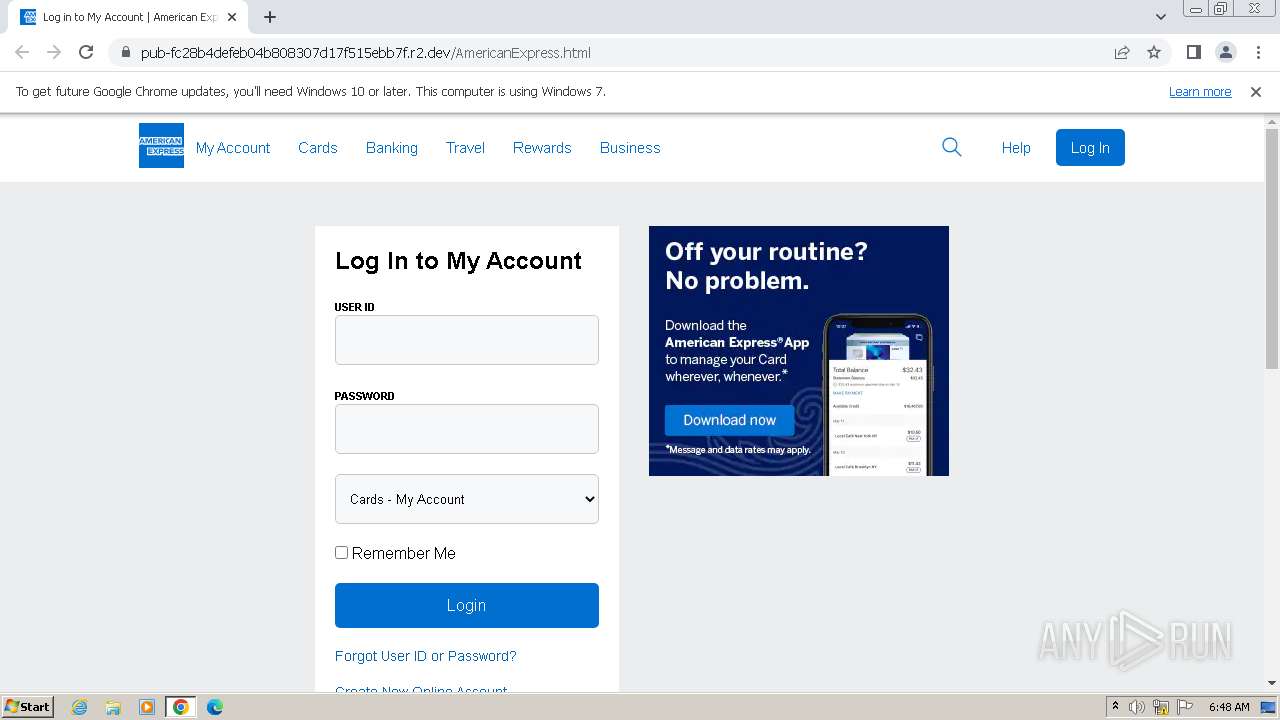Bookmark this page with star icon
This screenshot has width=1280, height=720.
(1154, 52)
